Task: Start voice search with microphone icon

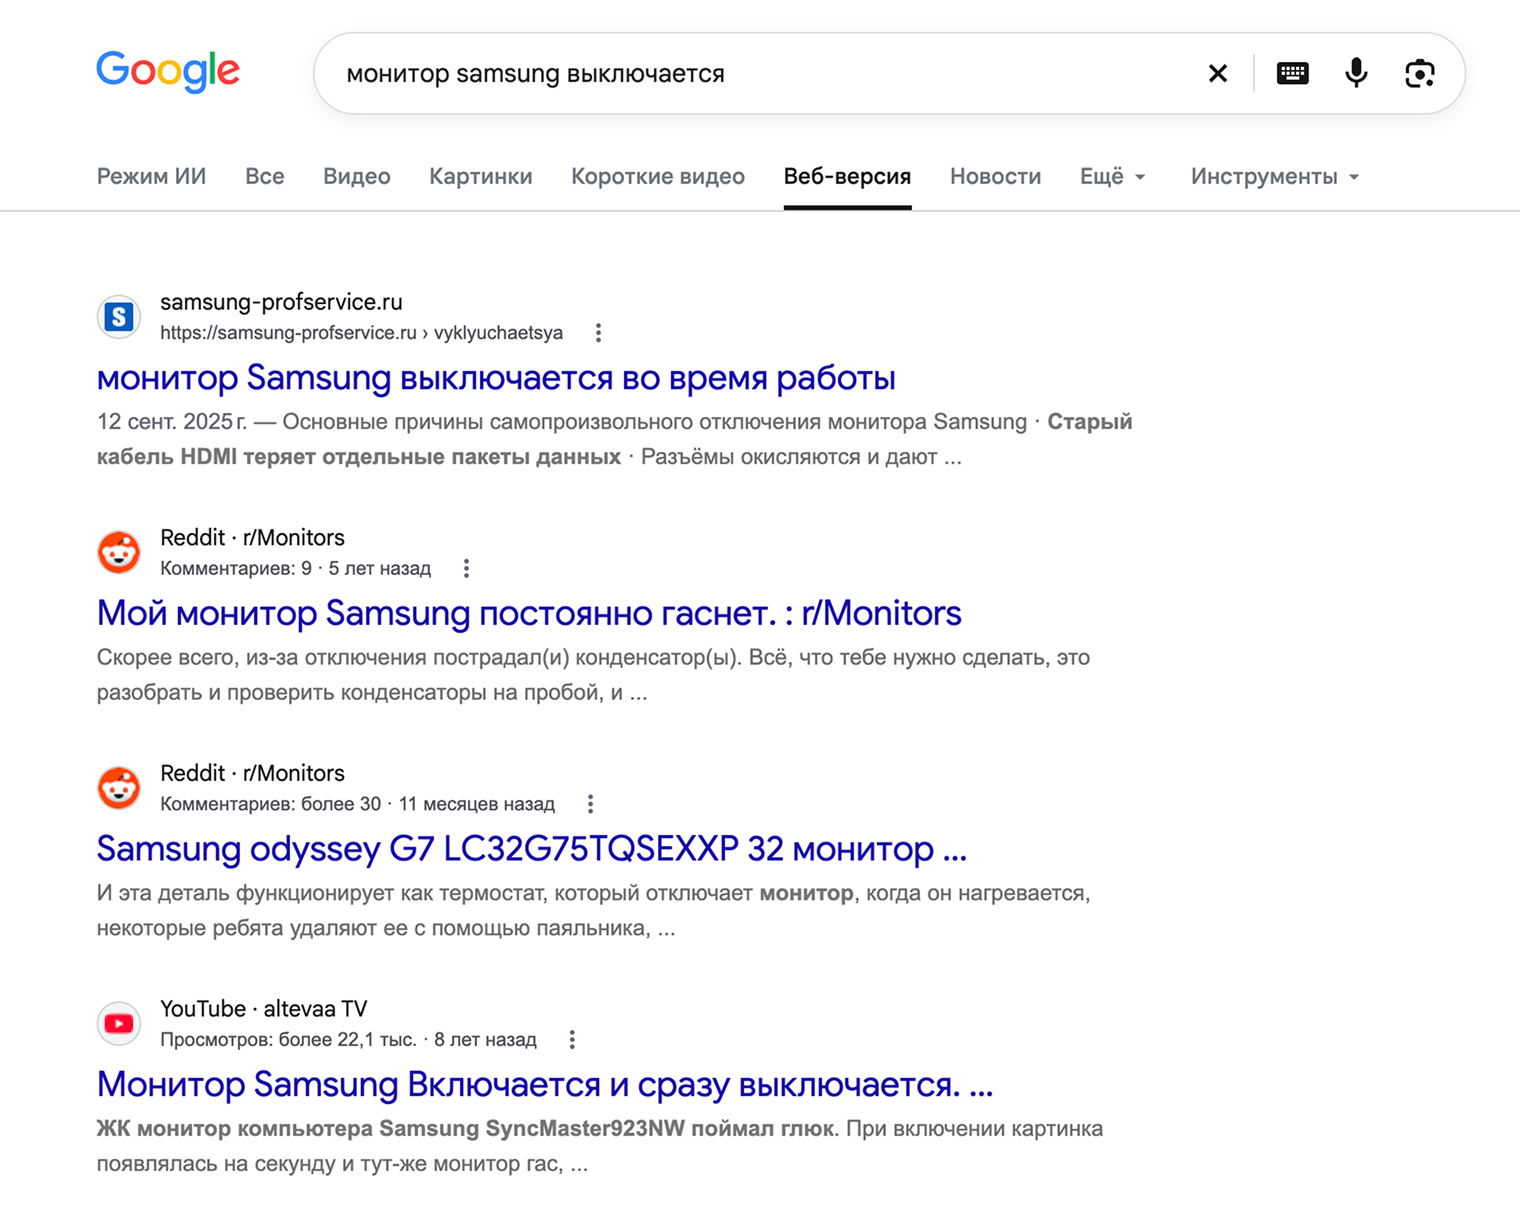Action: tap(1356, 73)
